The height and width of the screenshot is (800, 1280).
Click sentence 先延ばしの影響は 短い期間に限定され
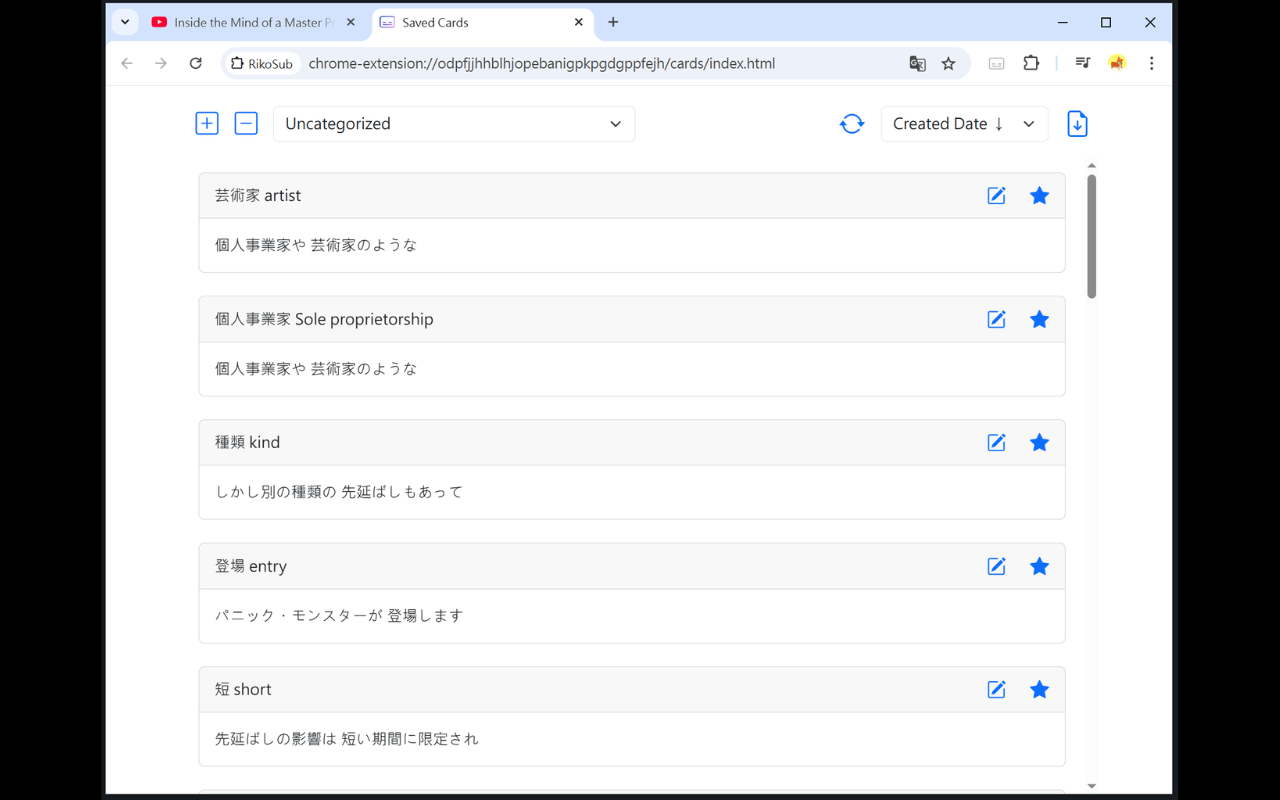coord(347,739)
